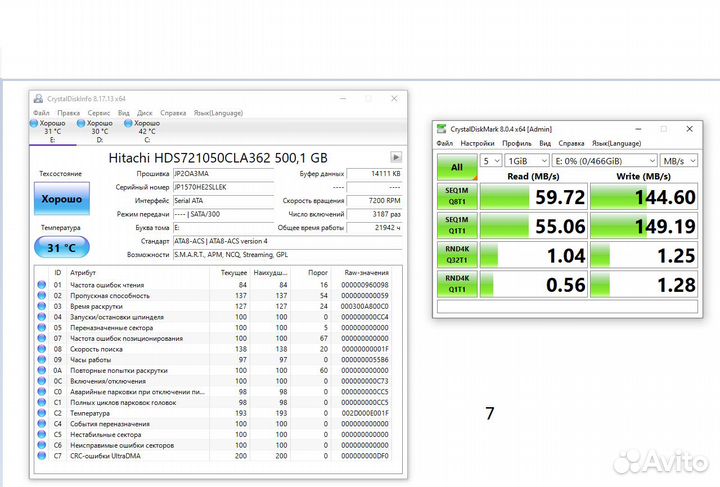Image resolution: width=720 pixels, height=487 pixels.
Task: Select the drive D: status orb at 30 °C
Action: [x=81, y=123]
